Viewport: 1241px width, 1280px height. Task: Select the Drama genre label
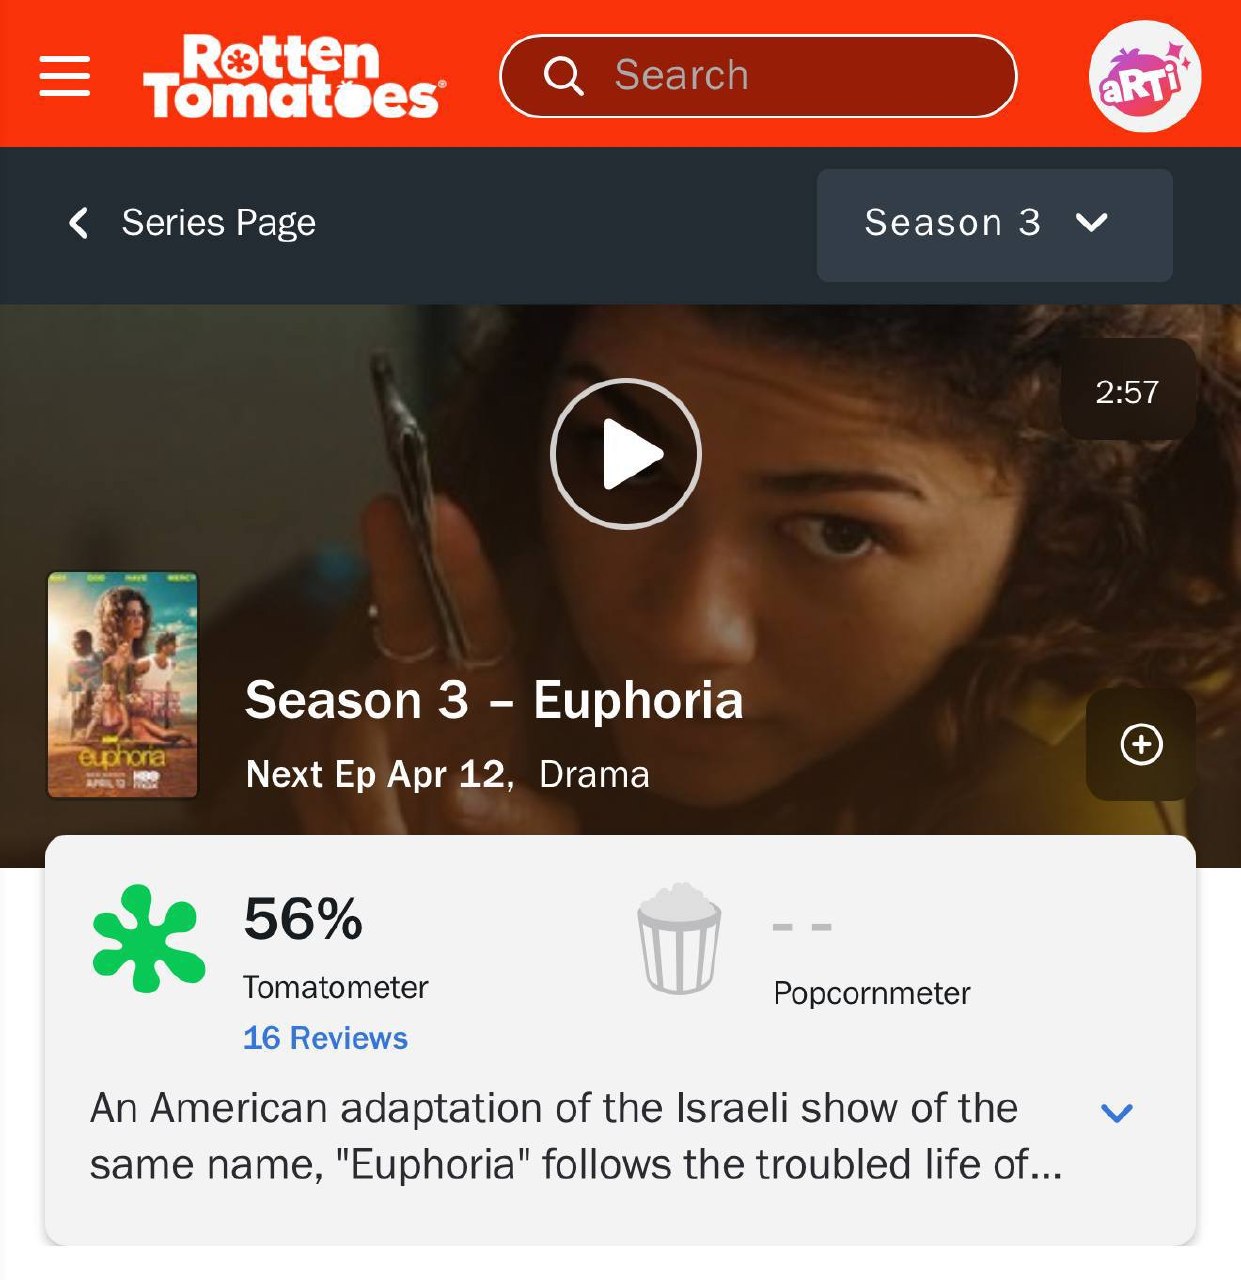(x=594, y=774)
